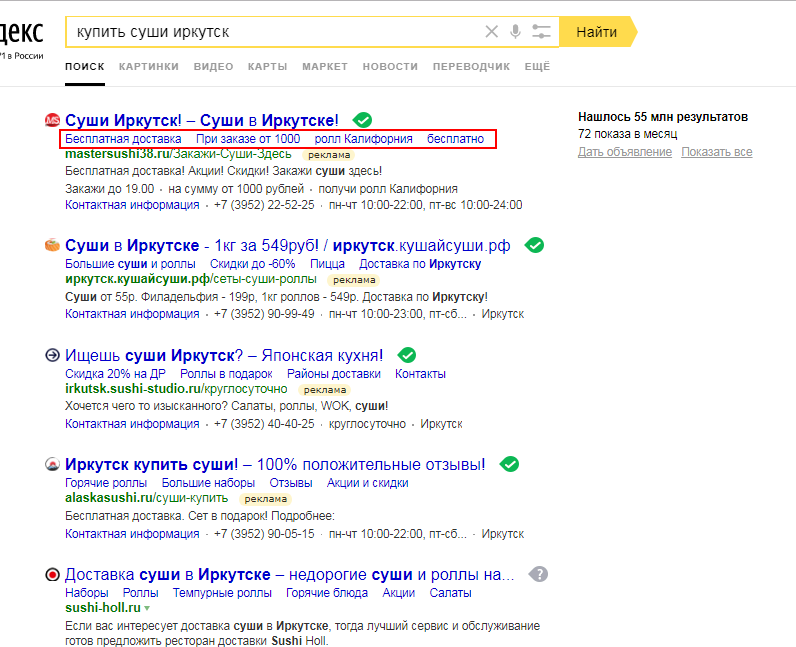Open advanced search settings sliders icon
The image size is (796, 647).
click(x=541, y=32)
